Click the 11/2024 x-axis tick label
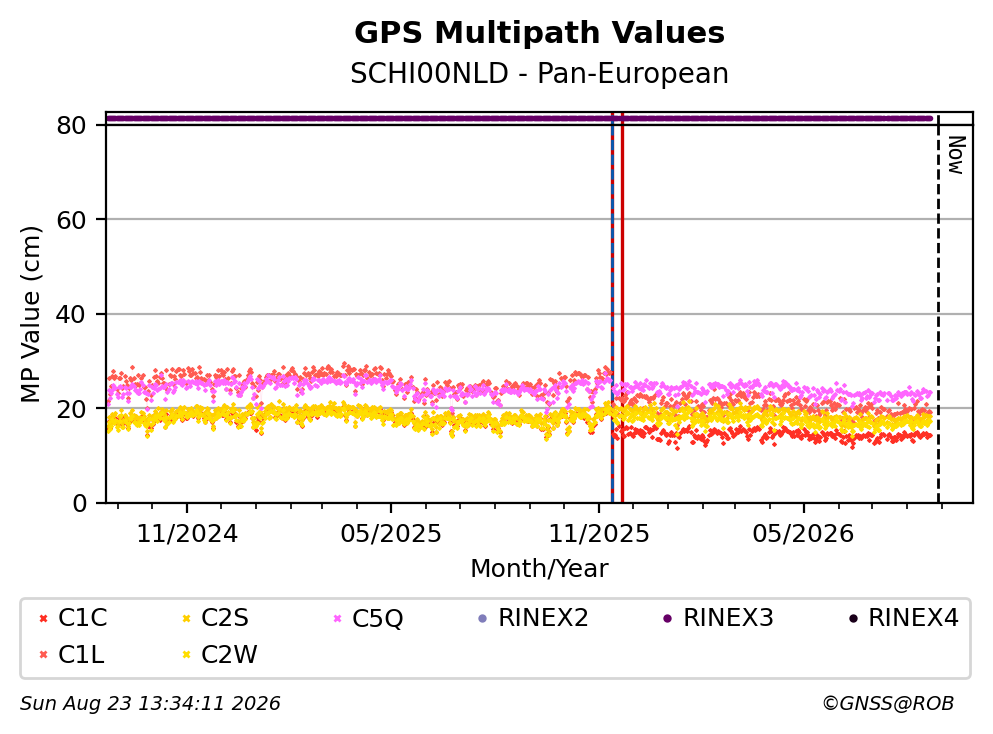 click(187, 534)
